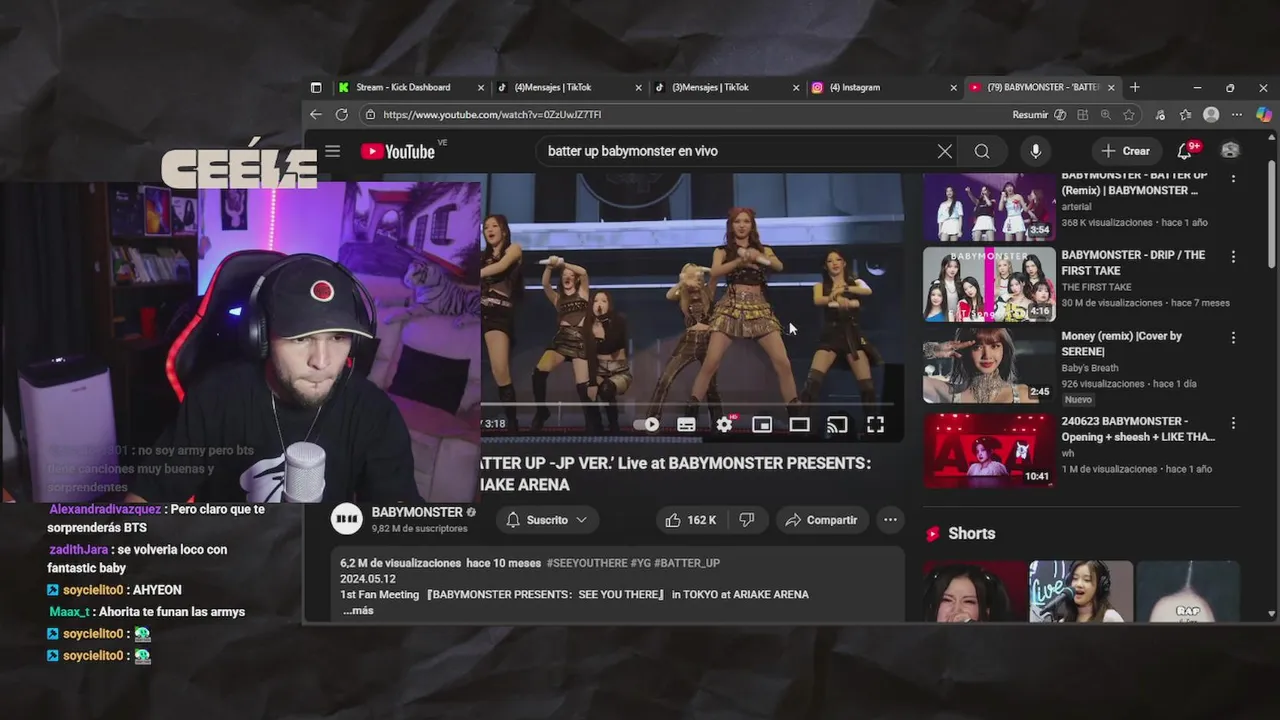Click the Compartir share button

tap(821, 520)
